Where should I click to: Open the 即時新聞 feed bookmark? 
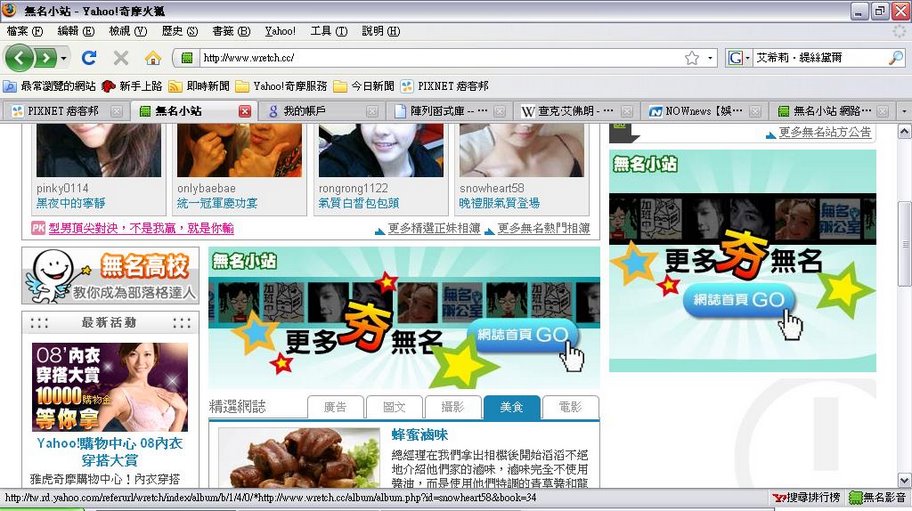tap(199, 86)
